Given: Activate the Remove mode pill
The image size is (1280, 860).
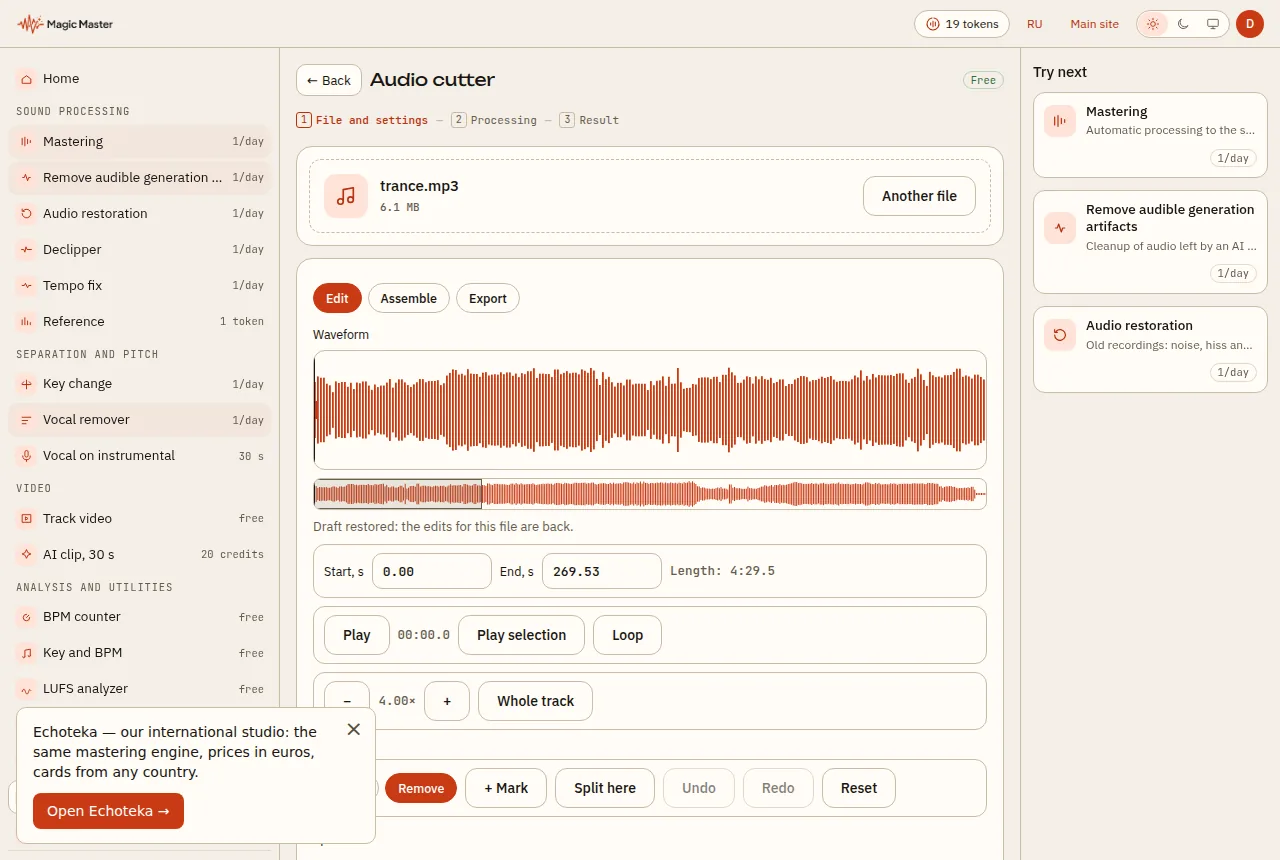Looking at the screenshot, I should click(x=421, y=788).
